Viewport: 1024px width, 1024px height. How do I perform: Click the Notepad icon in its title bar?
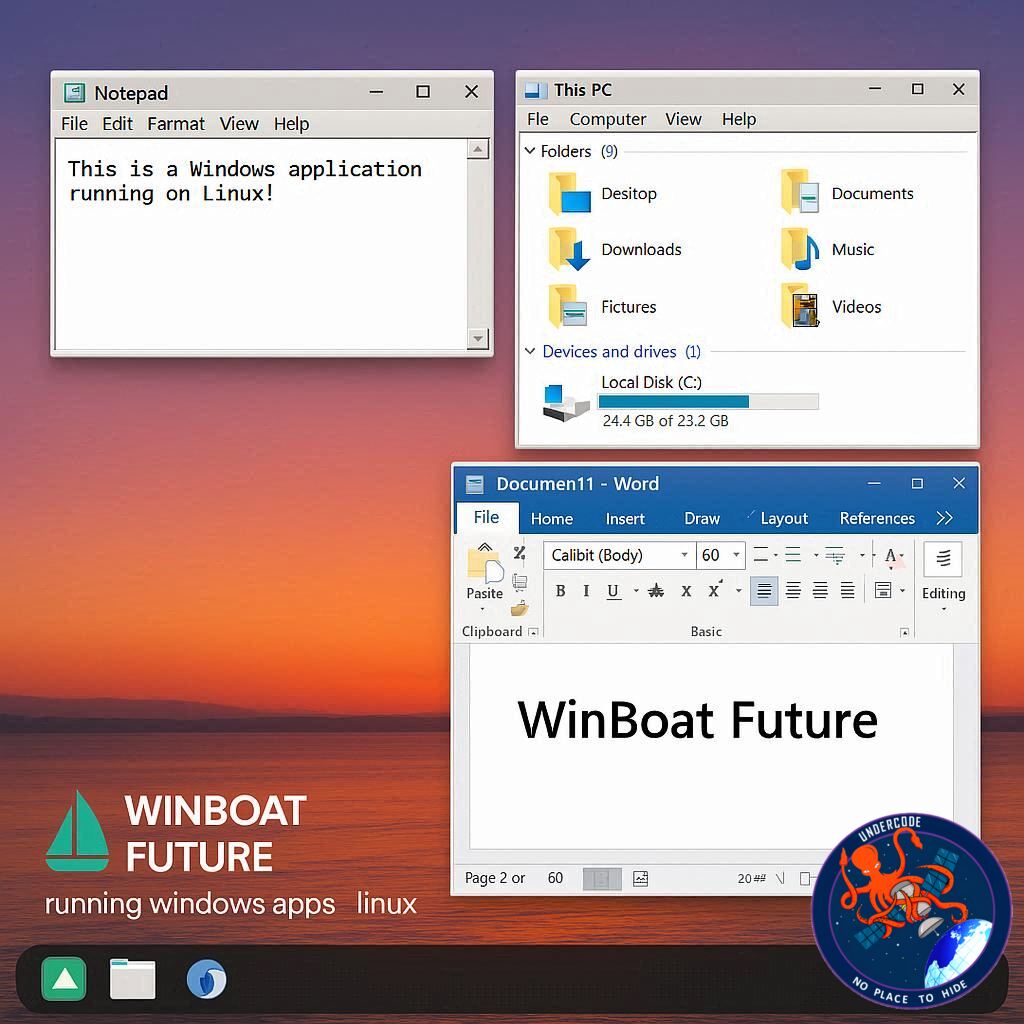click(x=74, y=93)
